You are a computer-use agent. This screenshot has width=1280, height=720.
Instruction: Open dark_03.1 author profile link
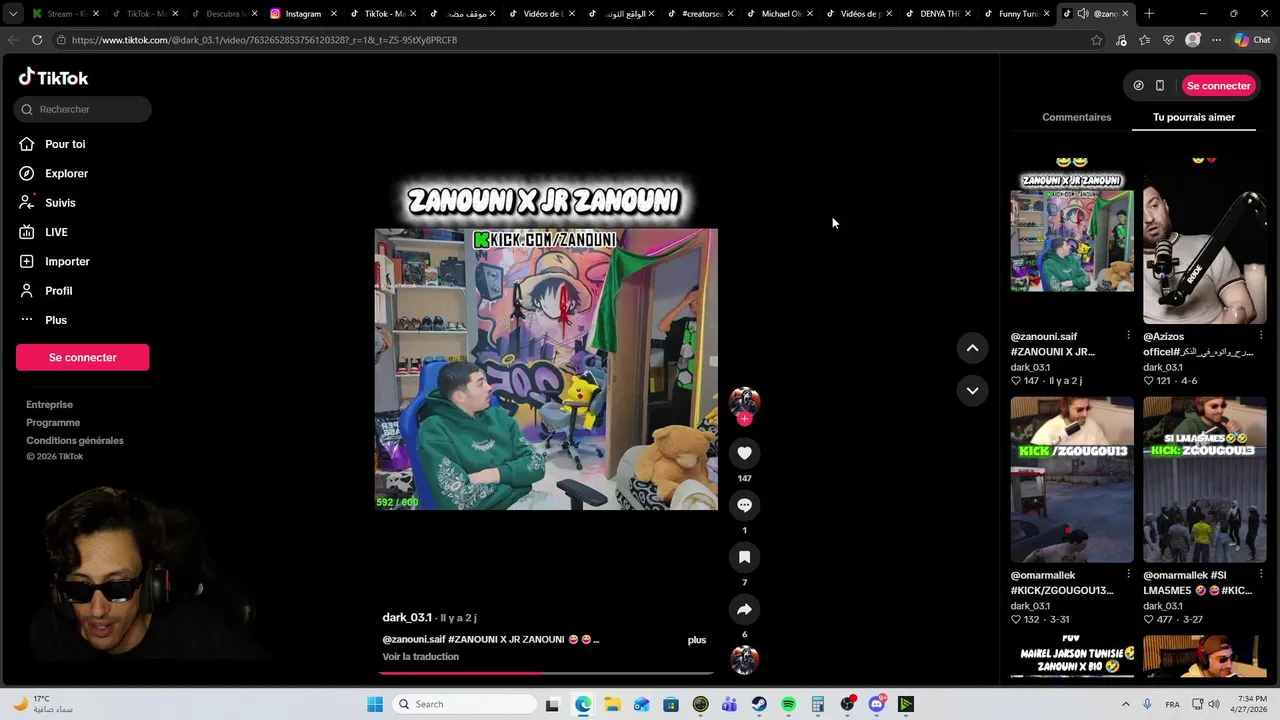pos(407,618)
